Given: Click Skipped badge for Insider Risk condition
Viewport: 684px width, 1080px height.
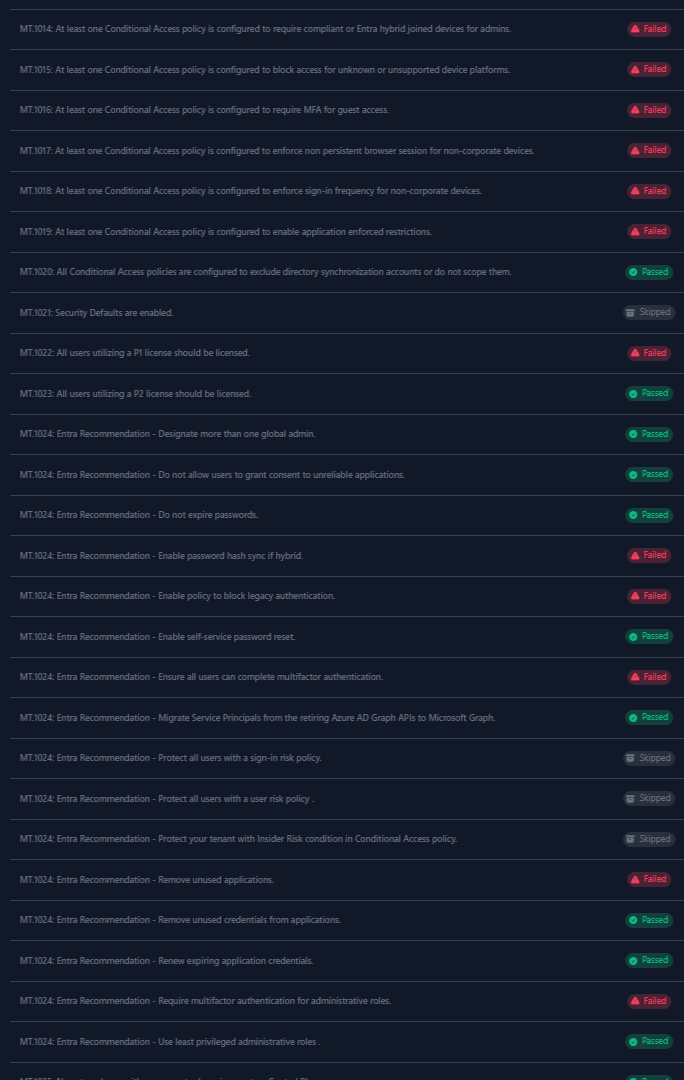Looking at the screenshot, I should coord(649,839).
